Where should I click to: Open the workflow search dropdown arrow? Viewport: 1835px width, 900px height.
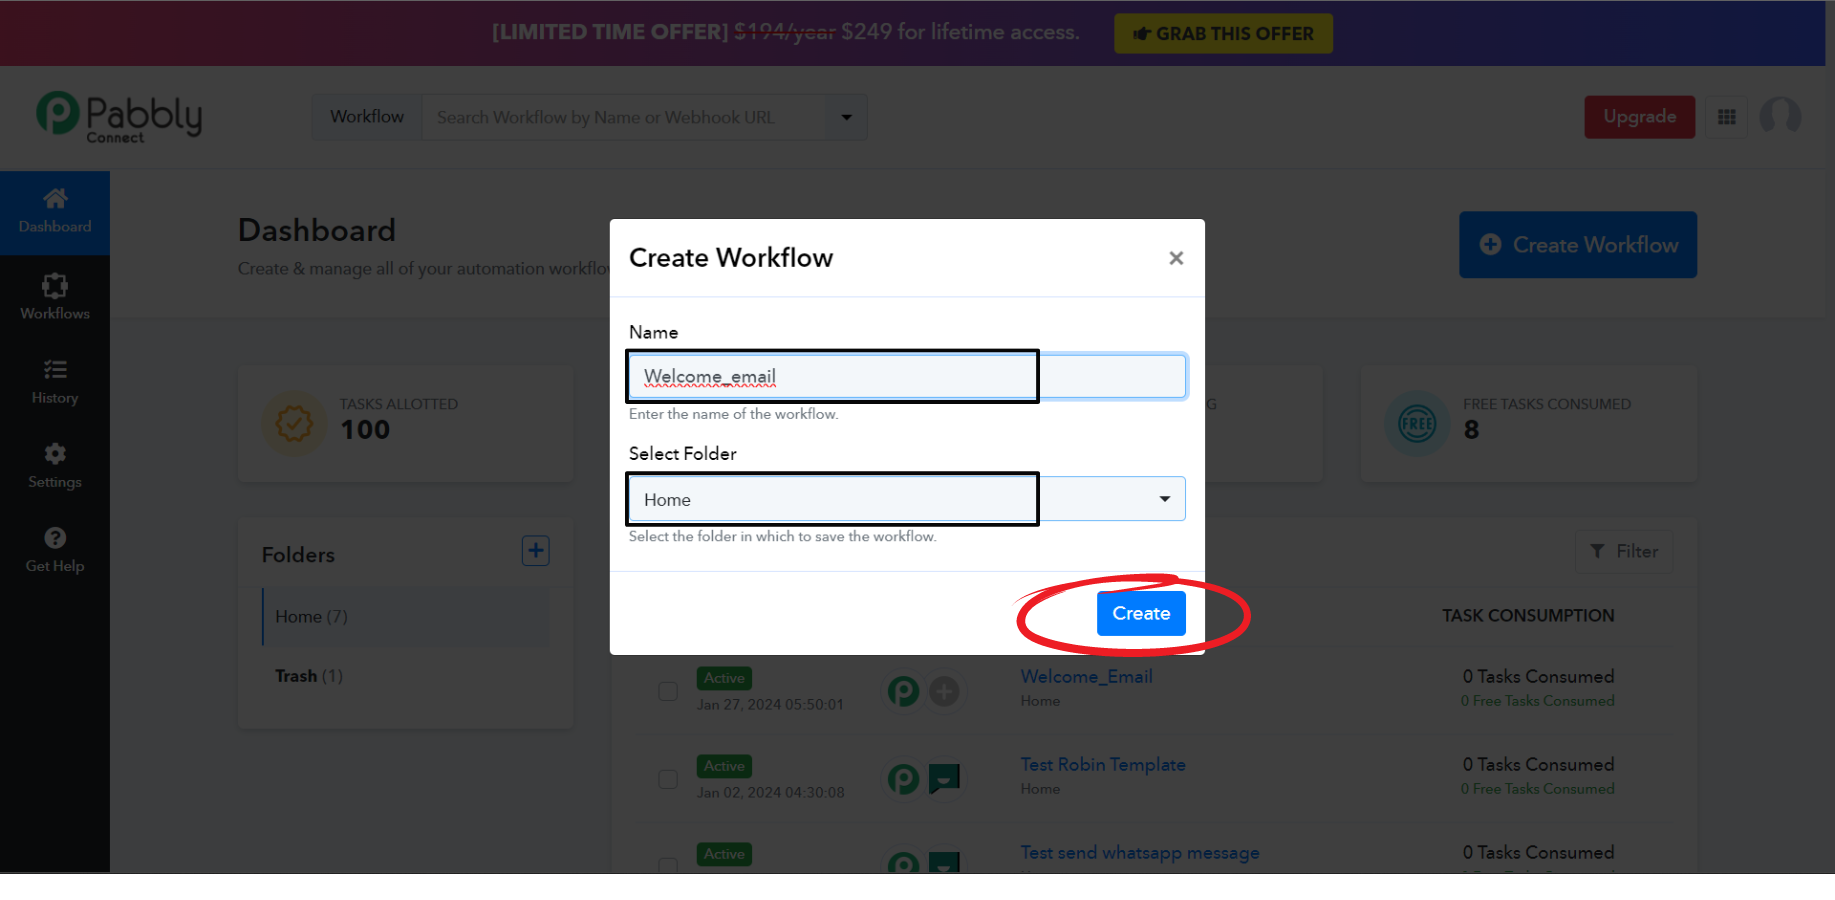[x=846, y=117]
